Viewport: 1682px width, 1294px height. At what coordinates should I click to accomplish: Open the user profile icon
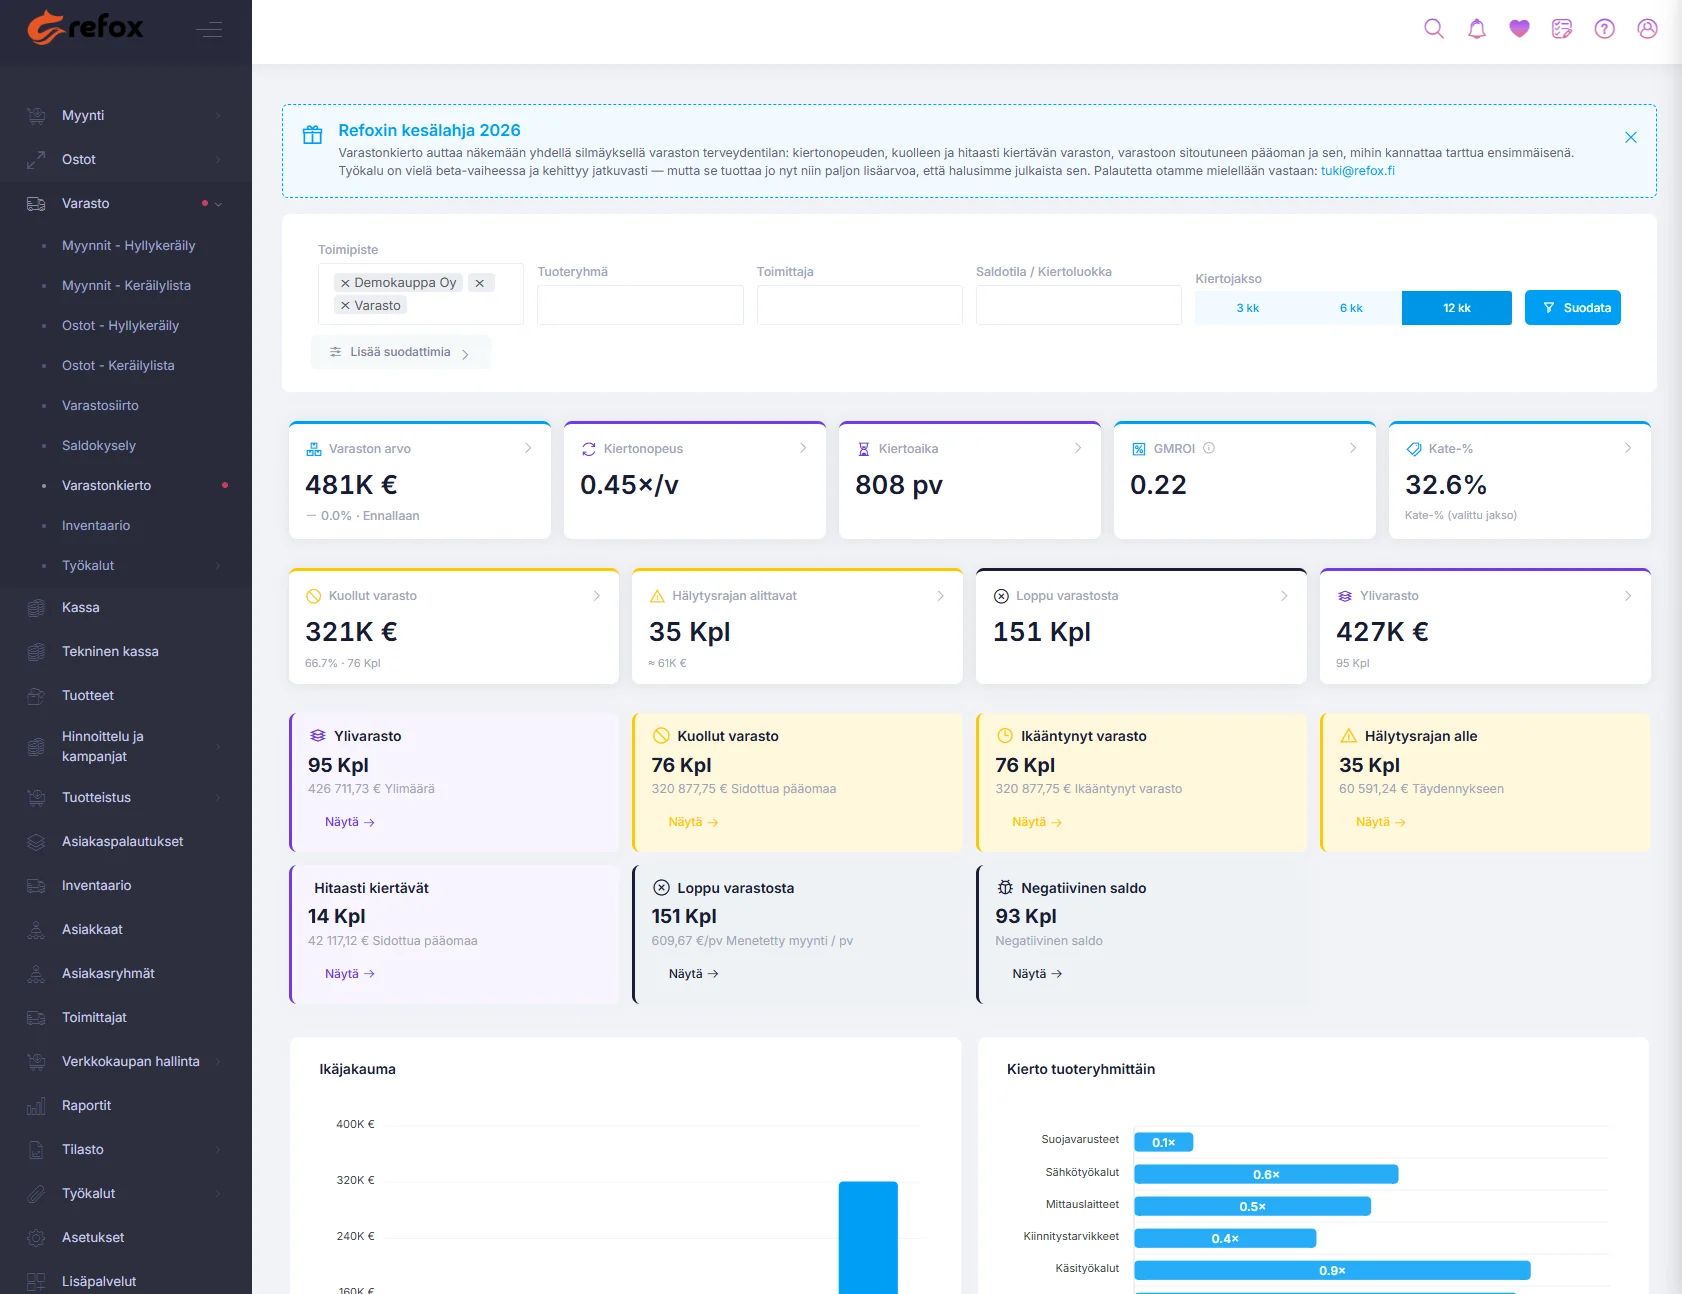pos(1647,29)
